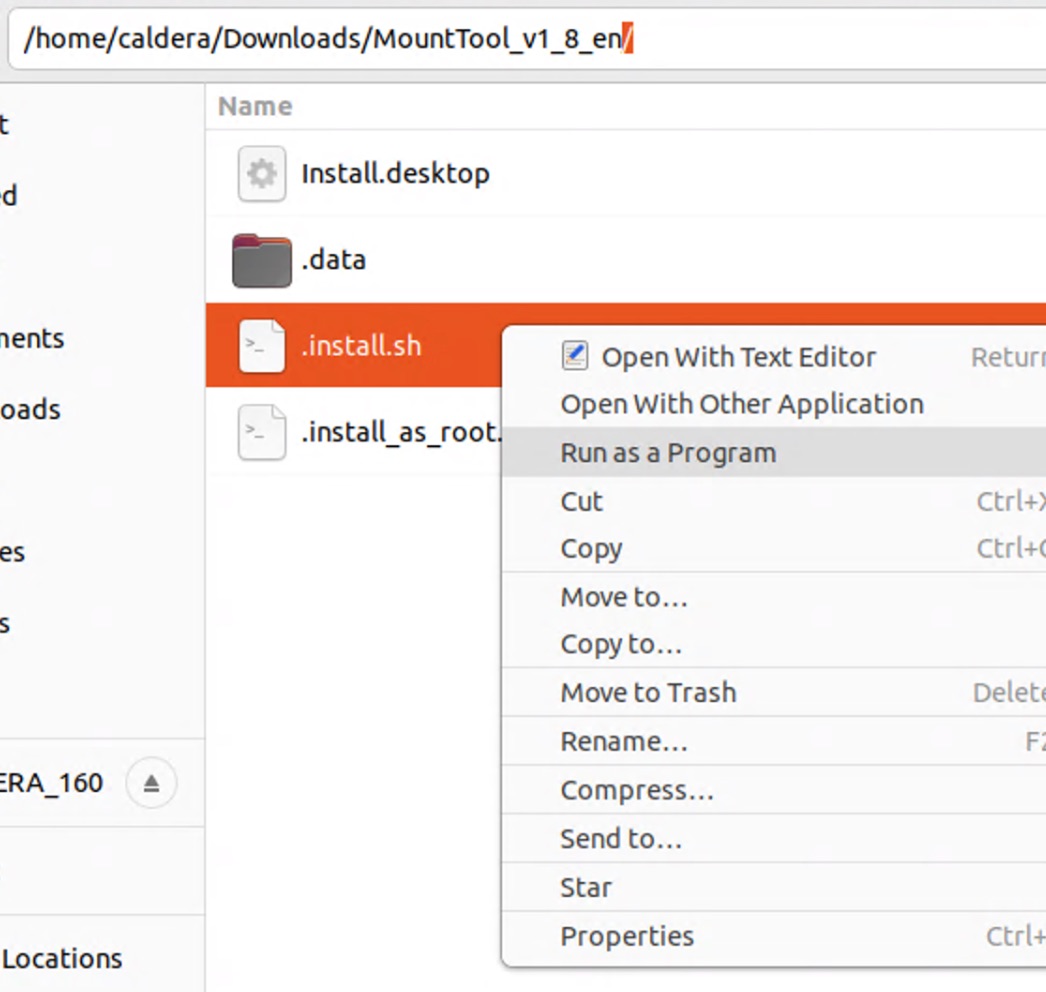This screenshot has height=992, width=1046.
Task: Click the .install.sh script file icon
Action: click(x=261, y=347)
